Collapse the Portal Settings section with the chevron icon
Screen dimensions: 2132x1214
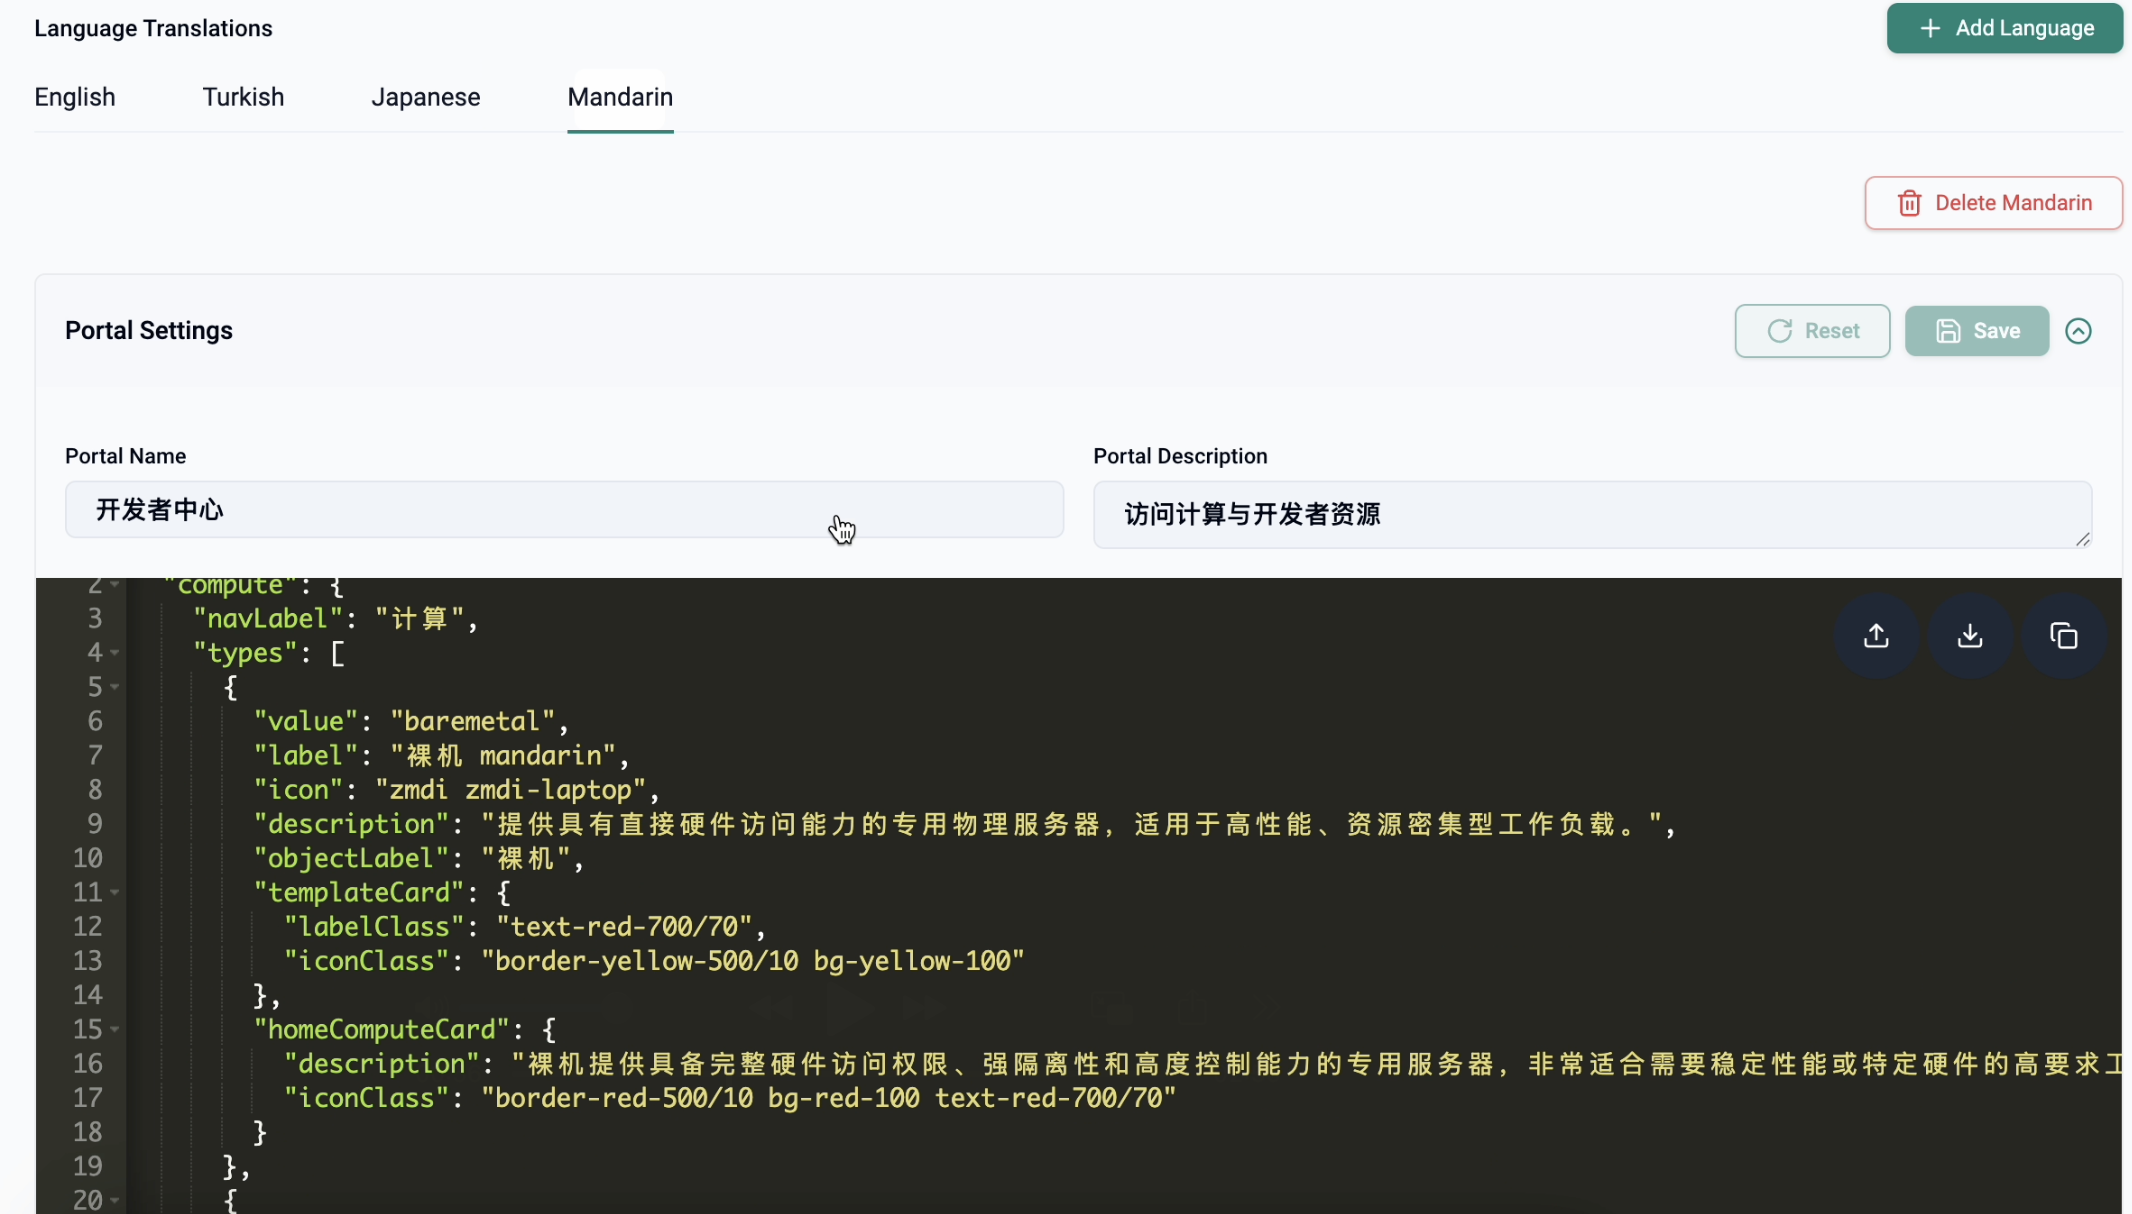coord(2078,331)
